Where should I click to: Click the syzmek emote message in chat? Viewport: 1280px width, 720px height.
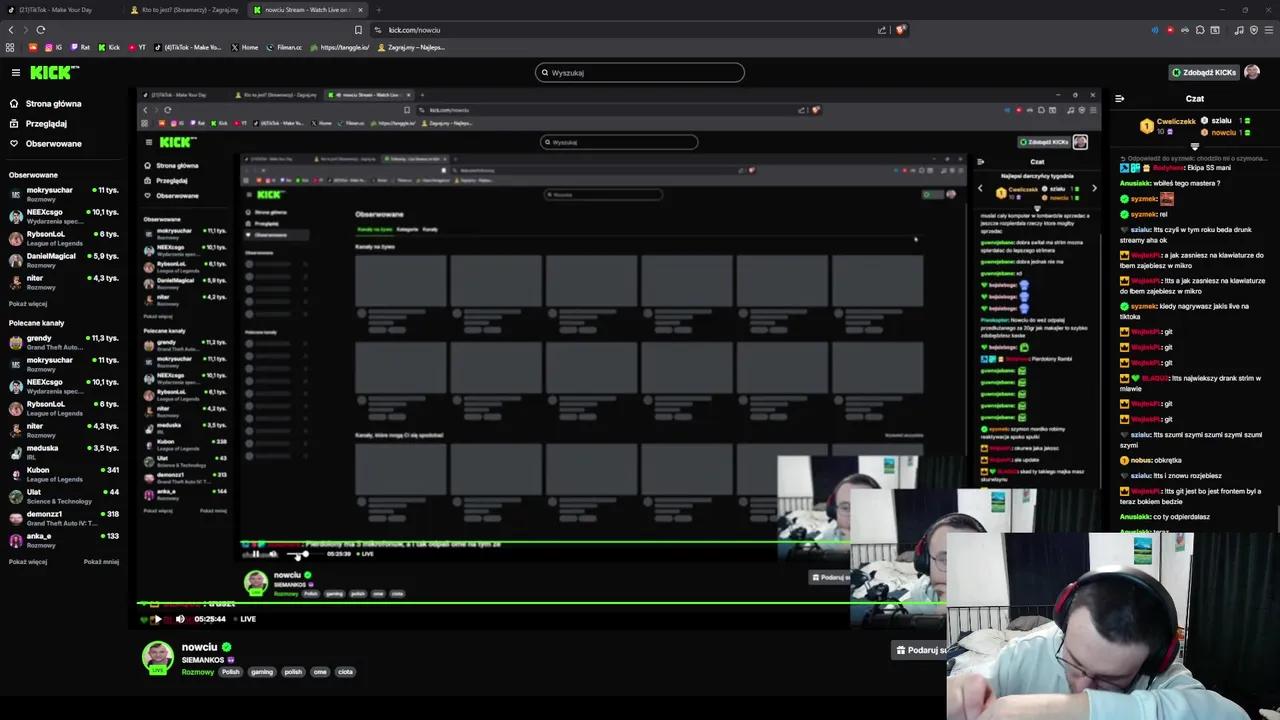(1147, 199)
